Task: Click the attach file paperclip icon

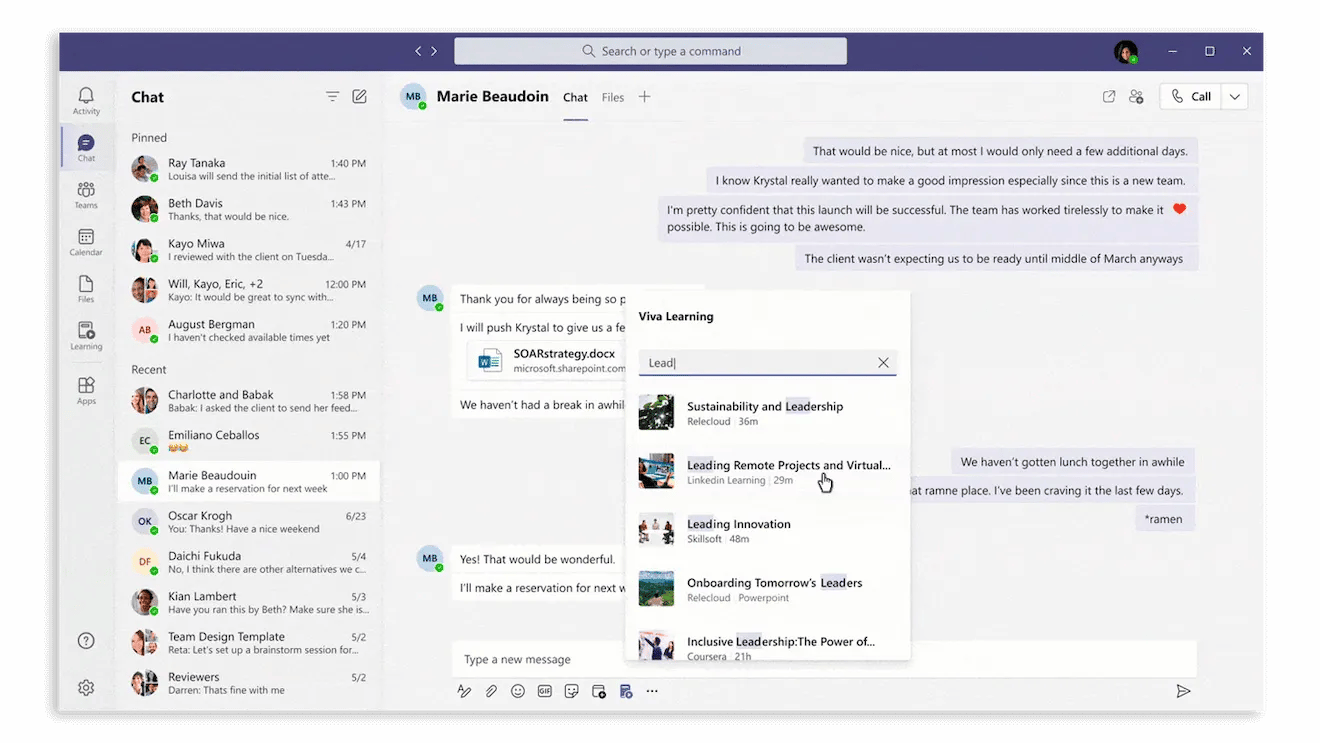Action: 491,691
